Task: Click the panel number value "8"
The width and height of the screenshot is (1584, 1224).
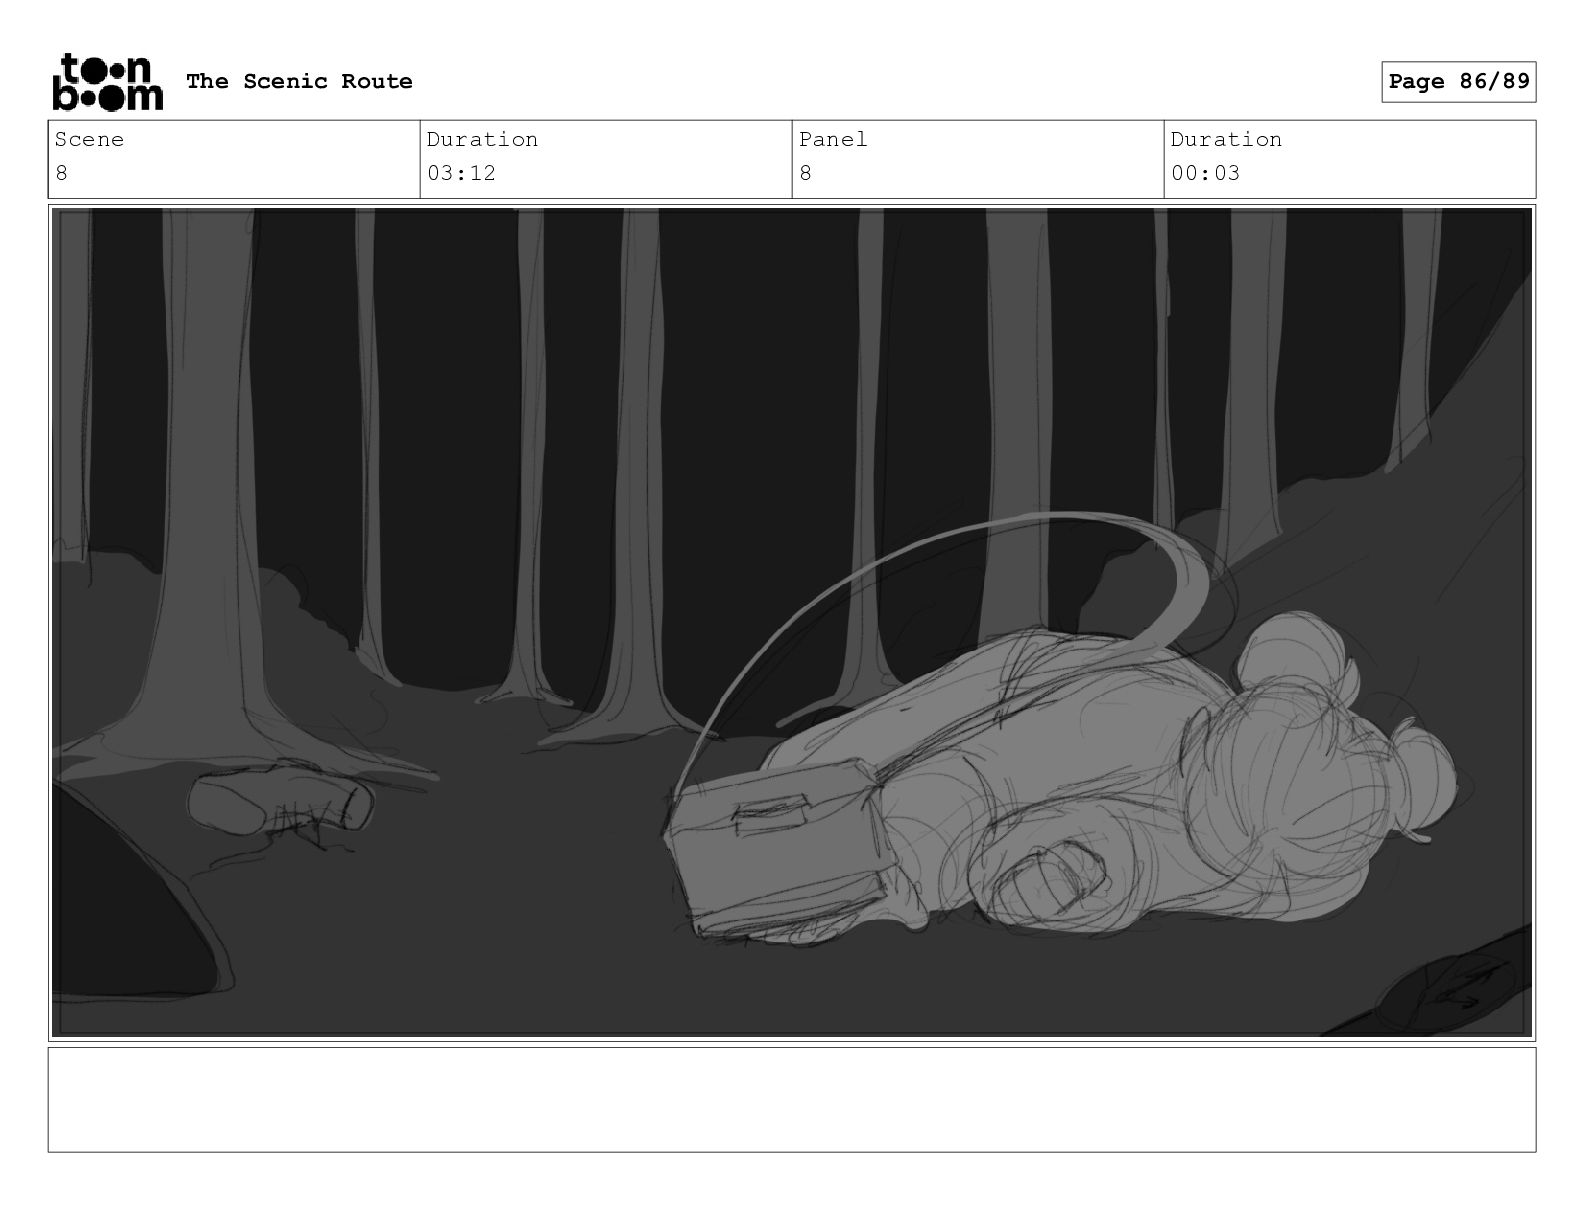Action: tap(806, 173)
